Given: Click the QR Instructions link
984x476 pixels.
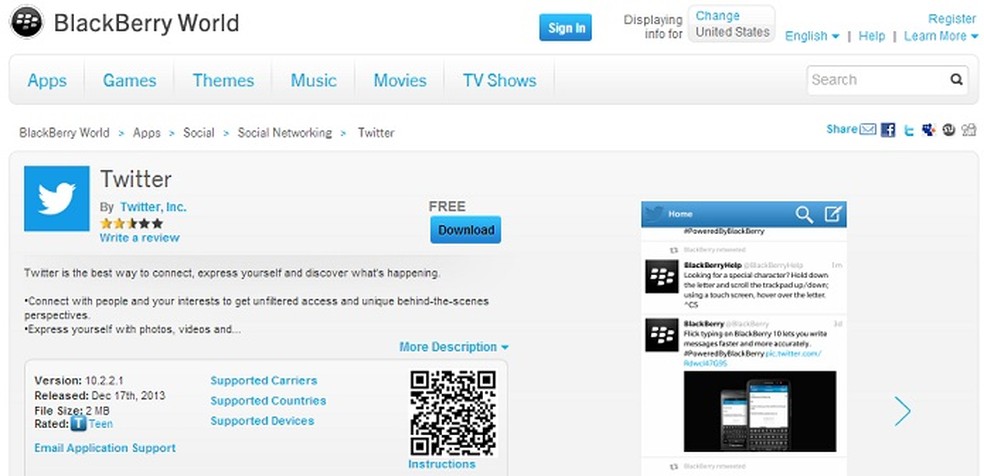Looking at the screenshot, I should (x=442, y=464).
